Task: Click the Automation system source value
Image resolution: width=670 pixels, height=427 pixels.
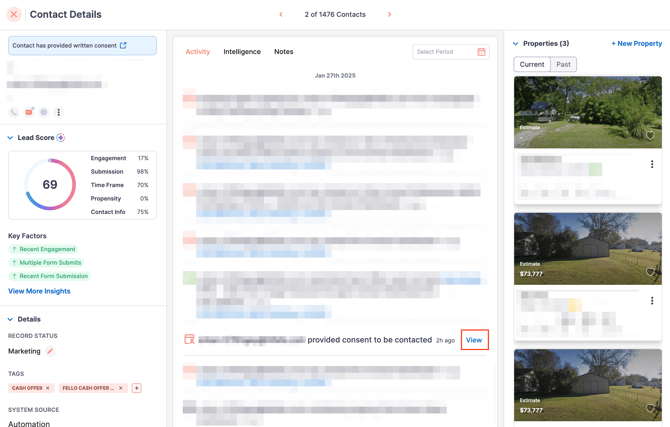Action: point(29,424)
